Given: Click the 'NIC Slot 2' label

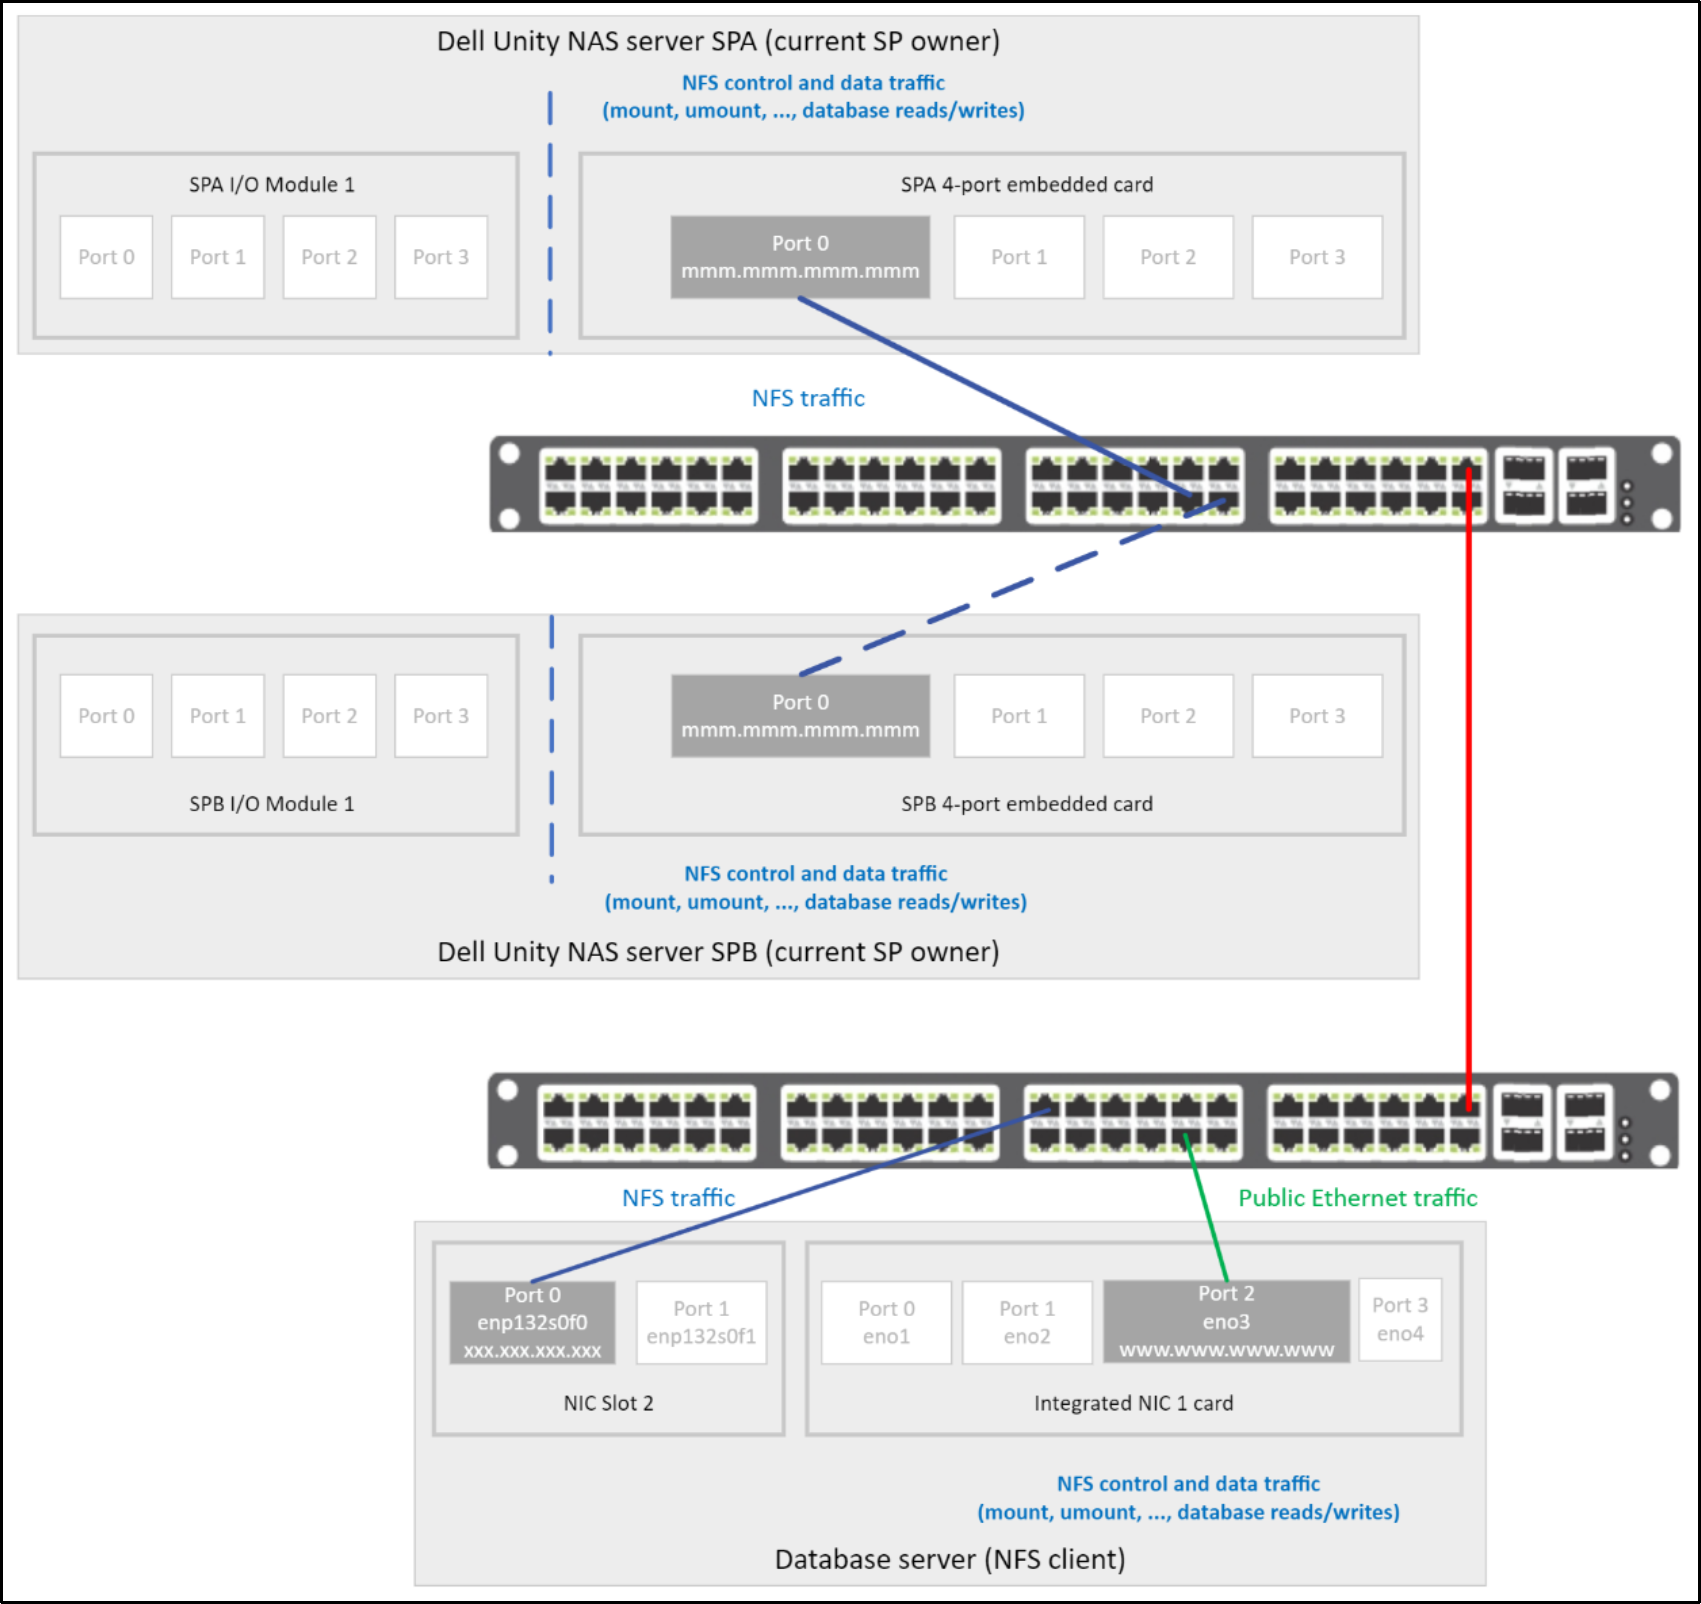Looking at the screenshot, I should (608, 1403).
